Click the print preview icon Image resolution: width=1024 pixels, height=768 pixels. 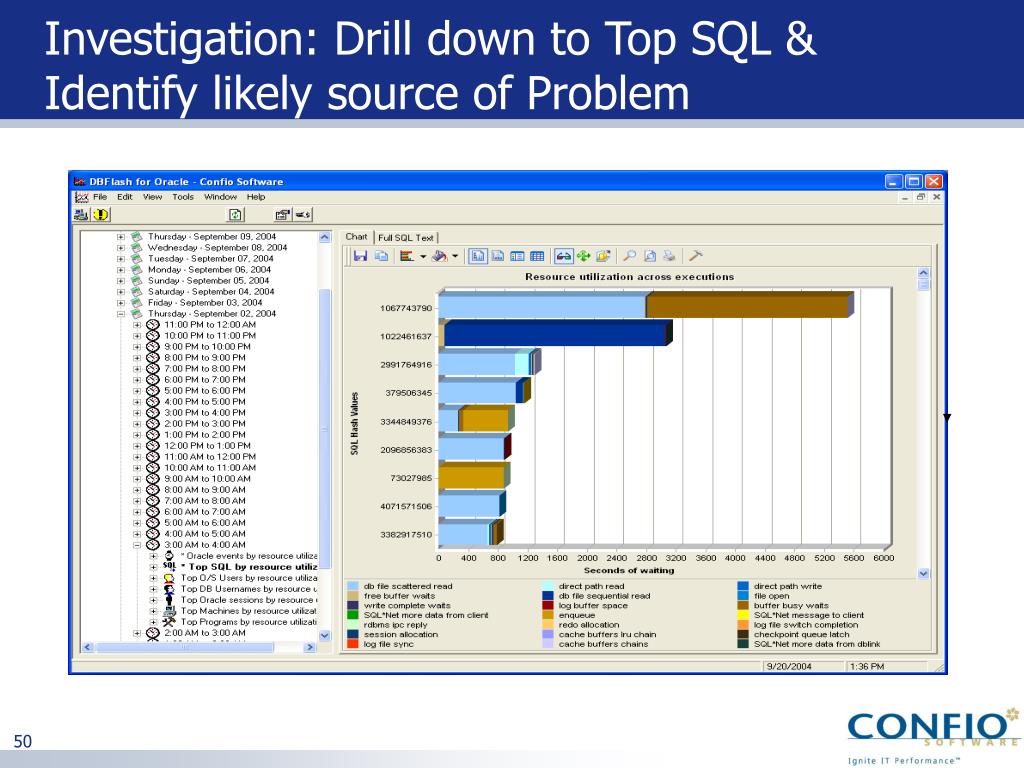[x=650, y=256]
